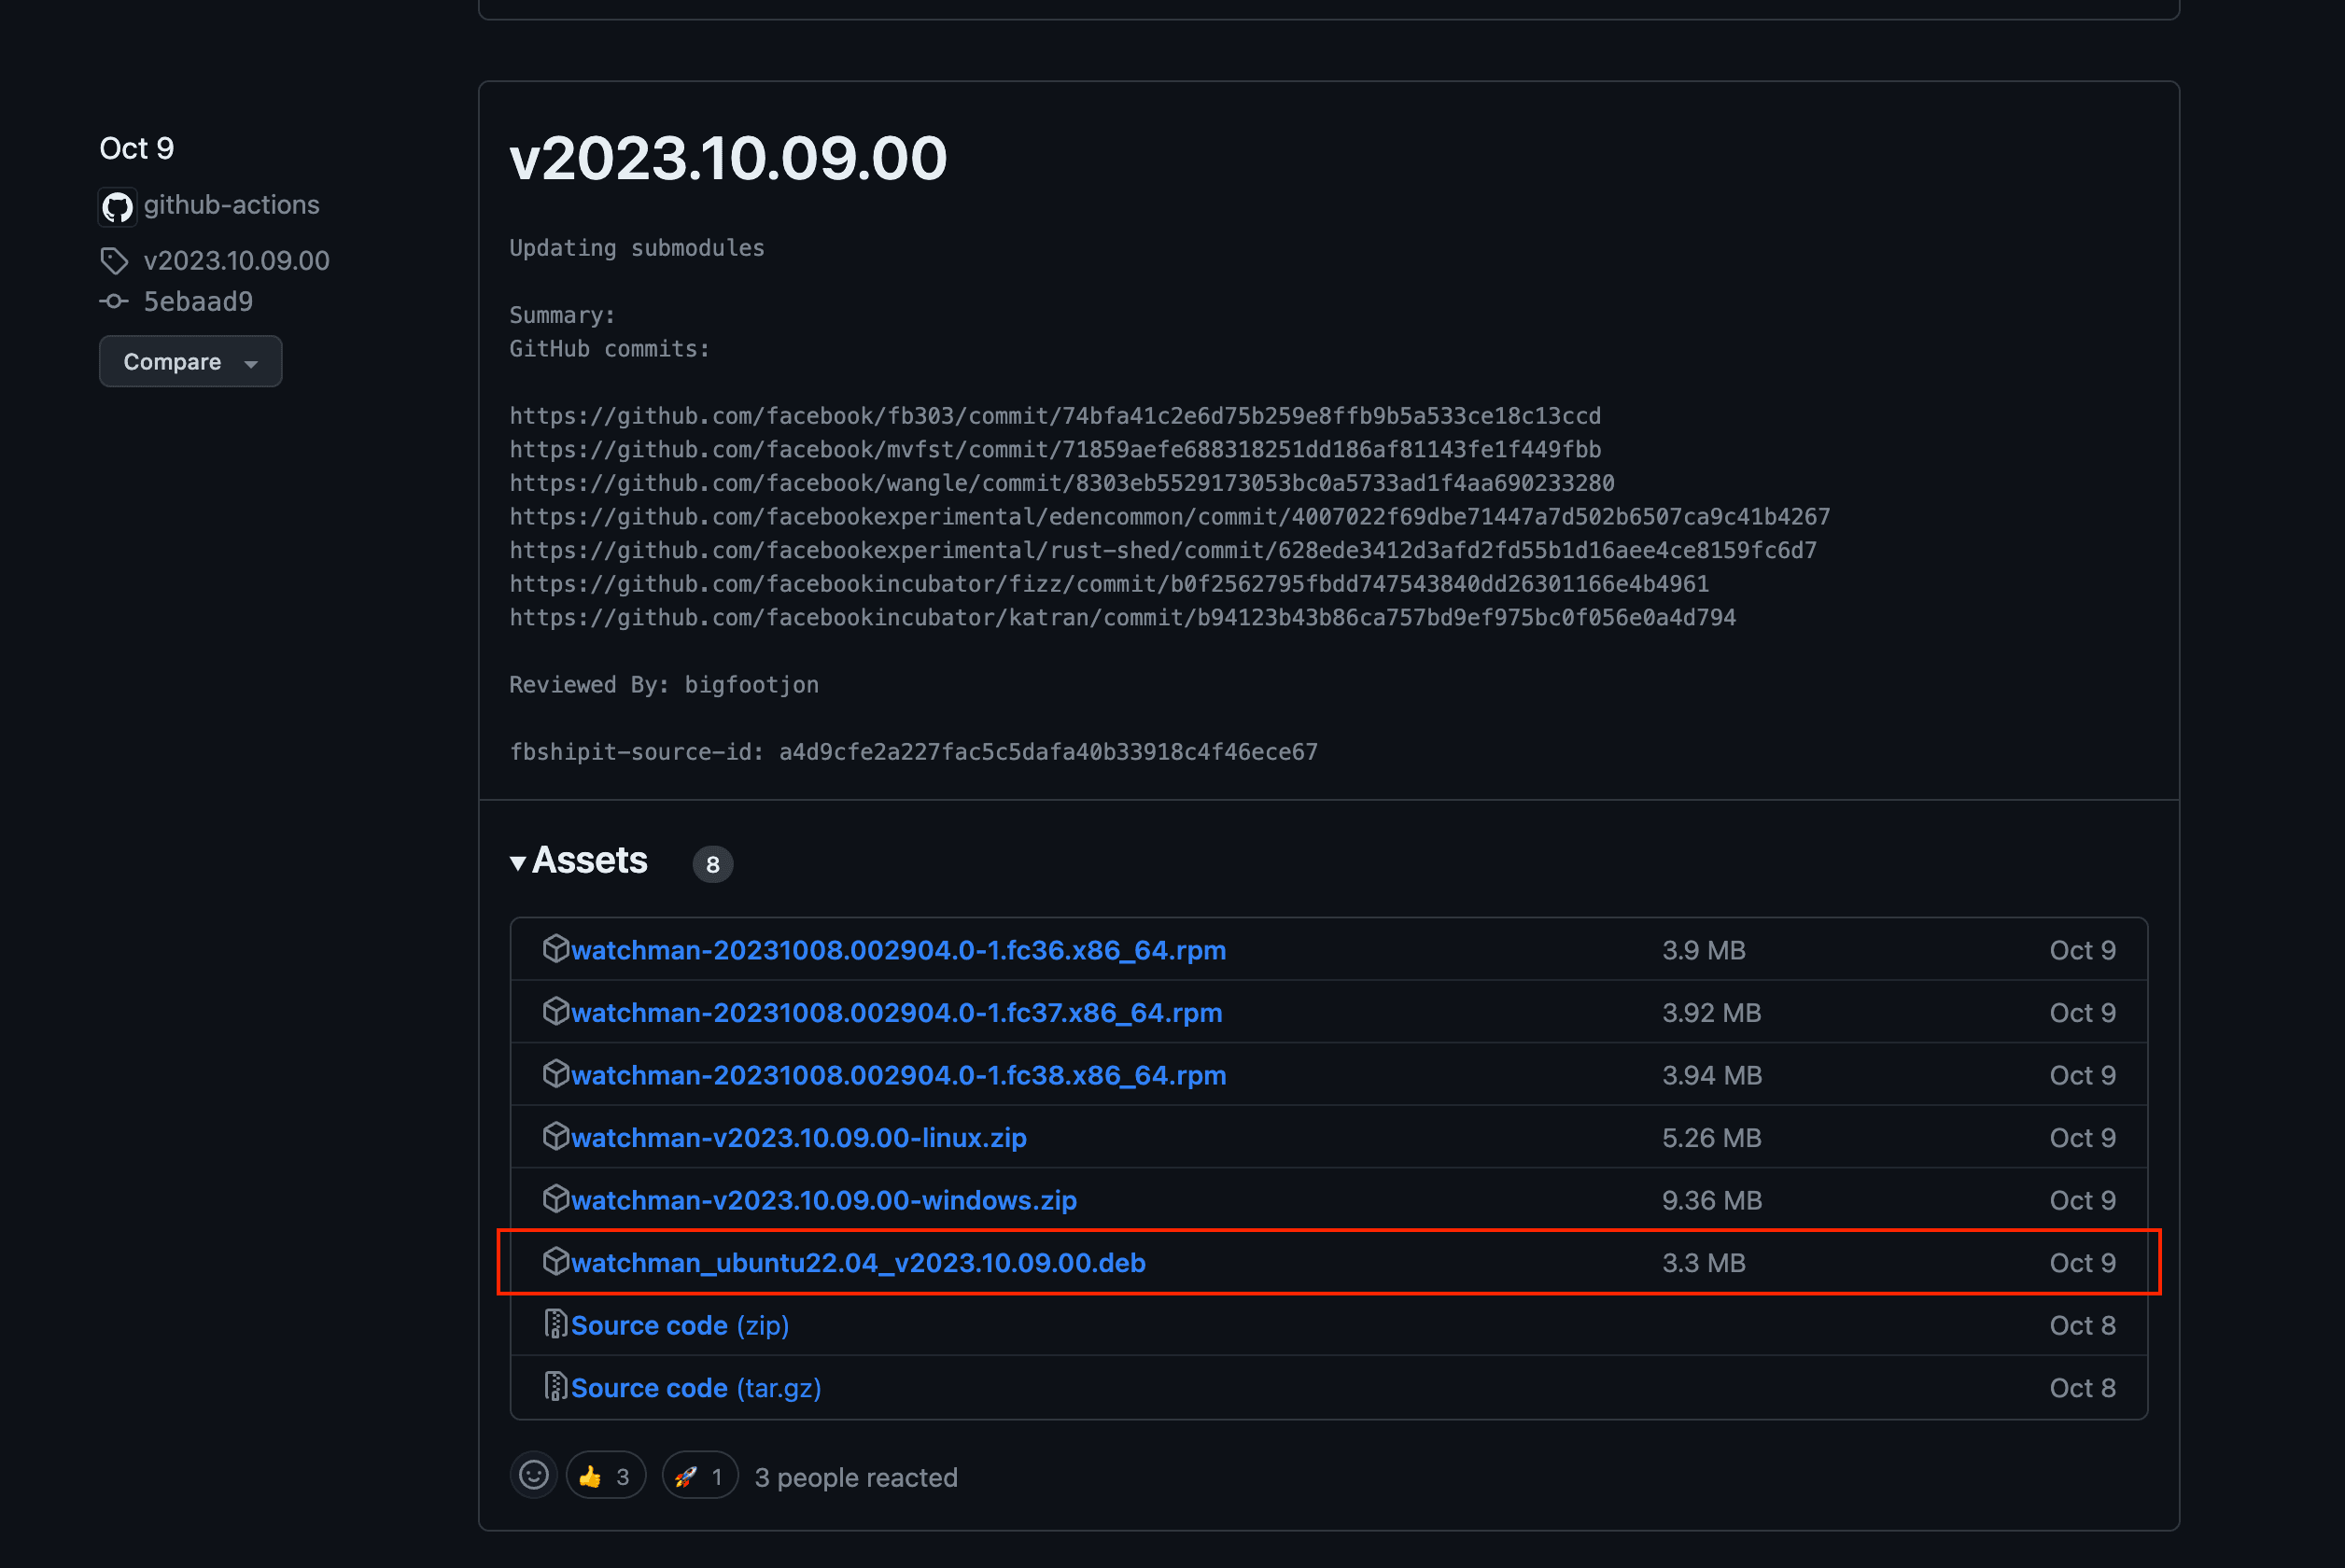Image resolution: width=2345 pixels, height=1568 pixels.
Task: Click the 3.94 MB size value
Action: pyautogui.click(x=1711, y=1075)
